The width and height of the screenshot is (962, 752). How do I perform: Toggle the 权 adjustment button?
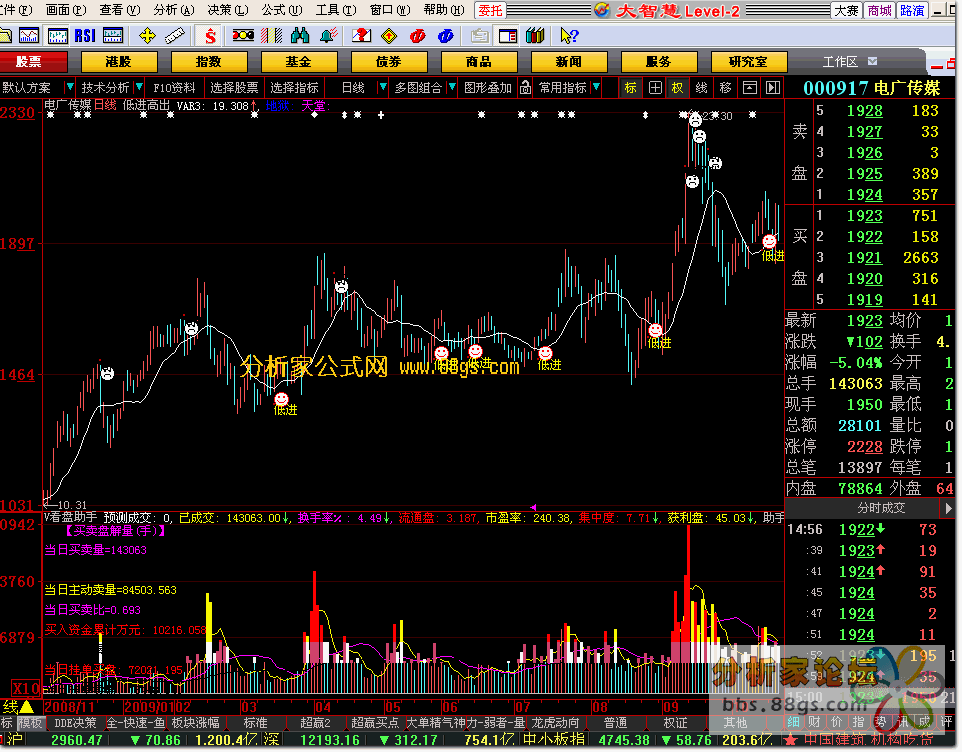tap(677, 88)
